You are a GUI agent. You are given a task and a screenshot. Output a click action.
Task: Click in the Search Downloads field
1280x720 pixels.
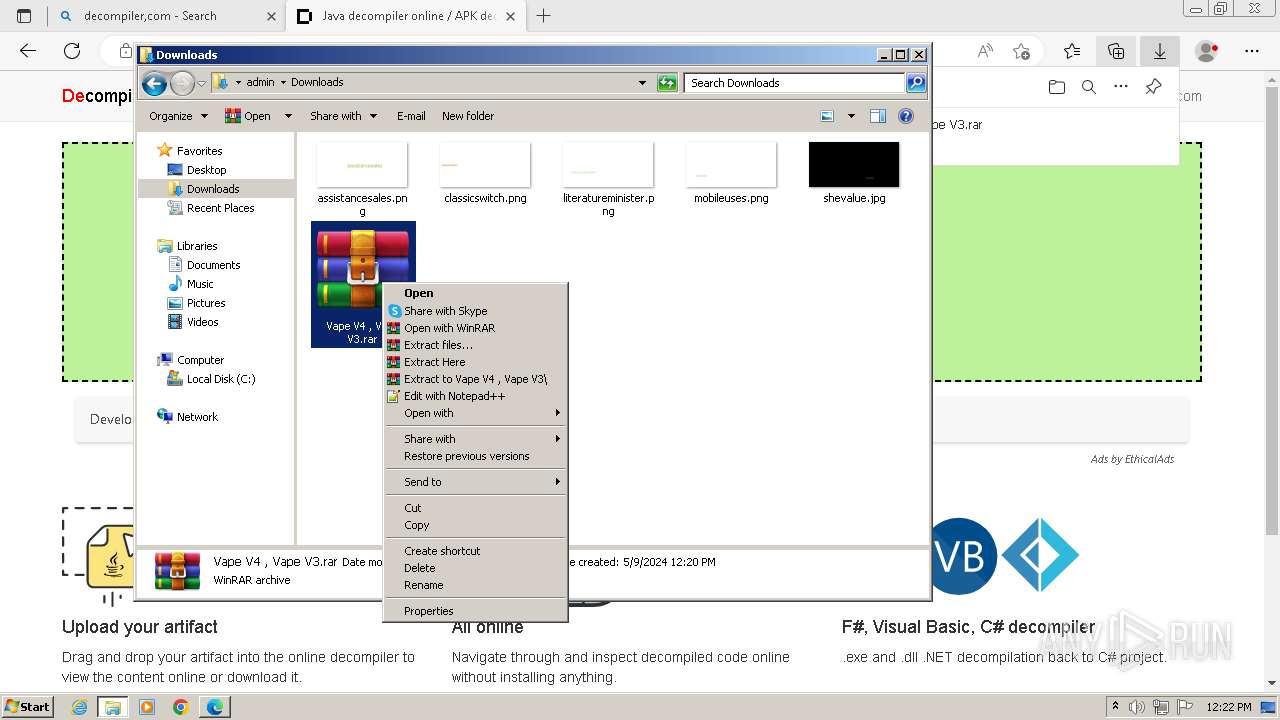[x=795, y=83]
